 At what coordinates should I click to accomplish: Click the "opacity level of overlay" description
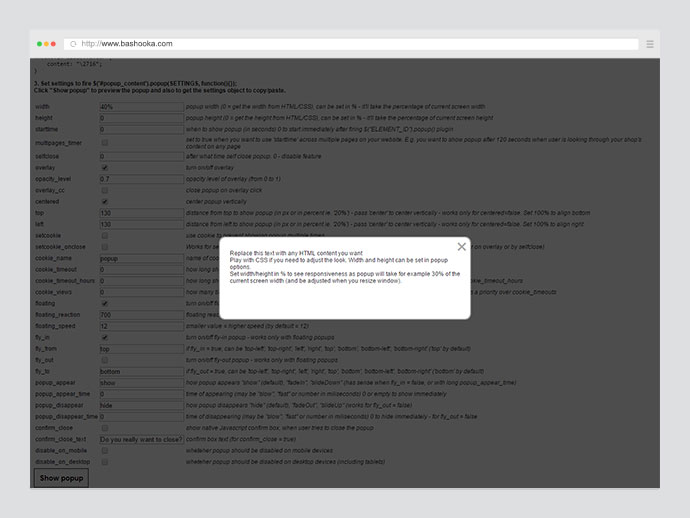pyautogui.click(x=233, y=179)
